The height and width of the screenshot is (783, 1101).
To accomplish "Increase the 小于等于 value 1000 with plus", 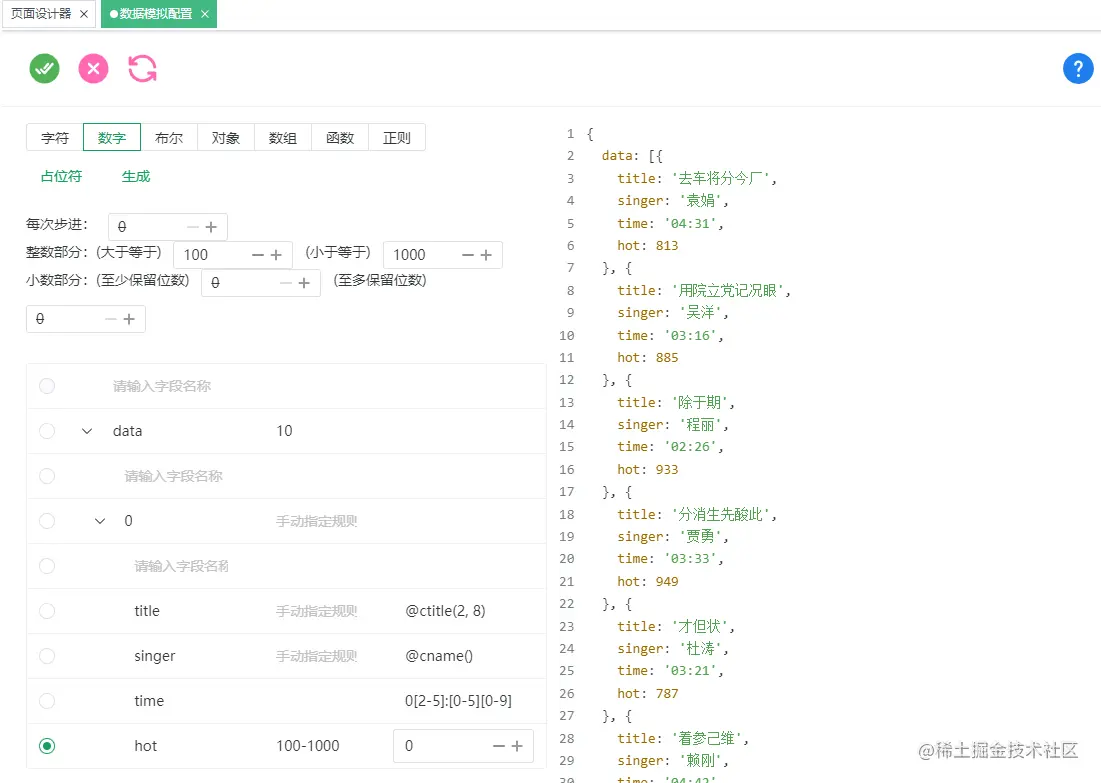I will coord(486,255).
